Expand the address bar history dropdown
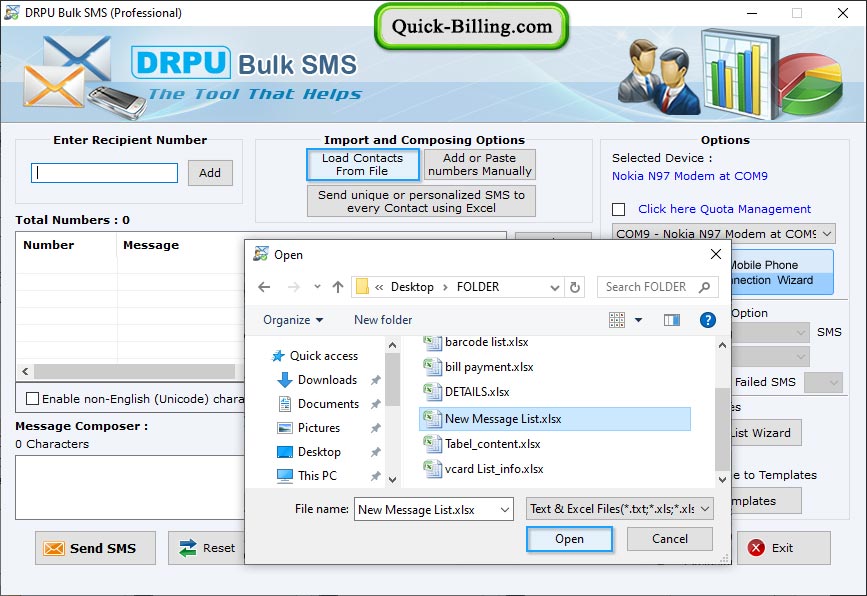The width and height of the screenshot is (867, 596). point(555,287)
